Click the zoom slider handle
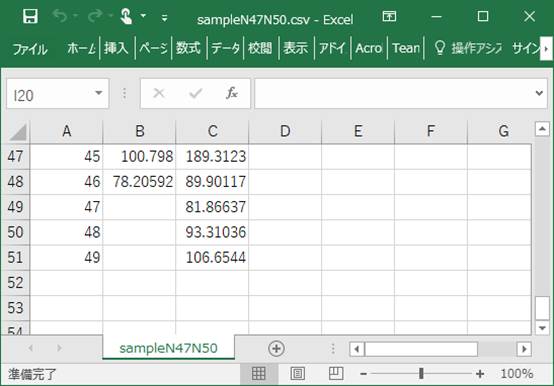Screen dimensions: 554x386 pos(421,373)
